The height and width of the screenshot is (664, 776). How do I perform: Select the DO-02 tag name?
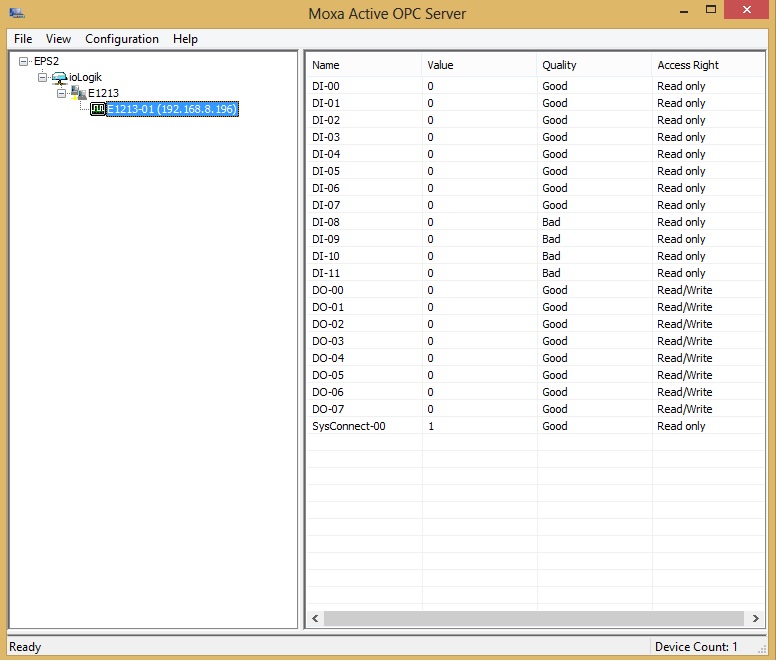pyautogui.click(x=328, y=324)
